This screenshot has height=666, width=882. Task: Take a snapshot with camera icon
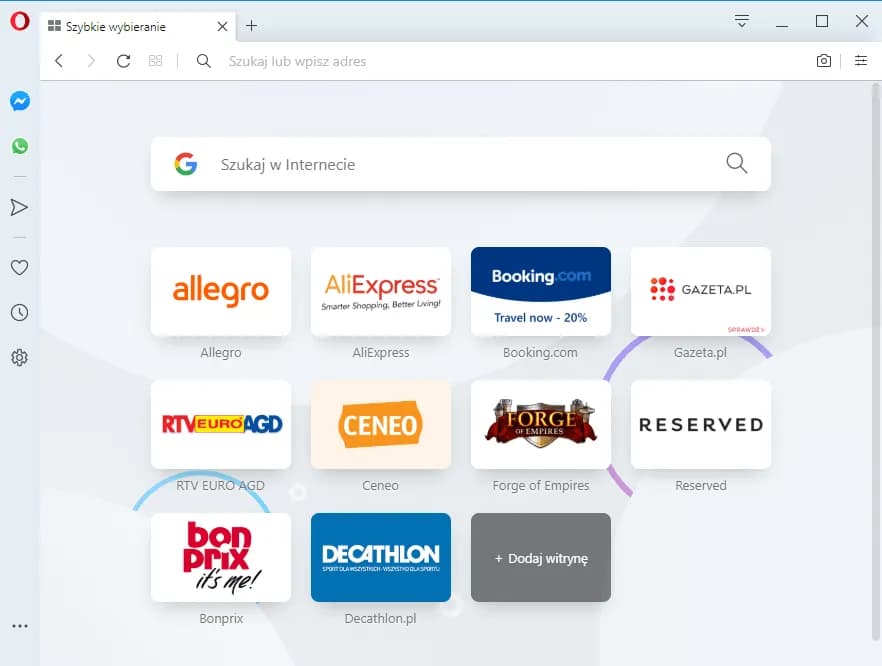[x=824, y=61]
